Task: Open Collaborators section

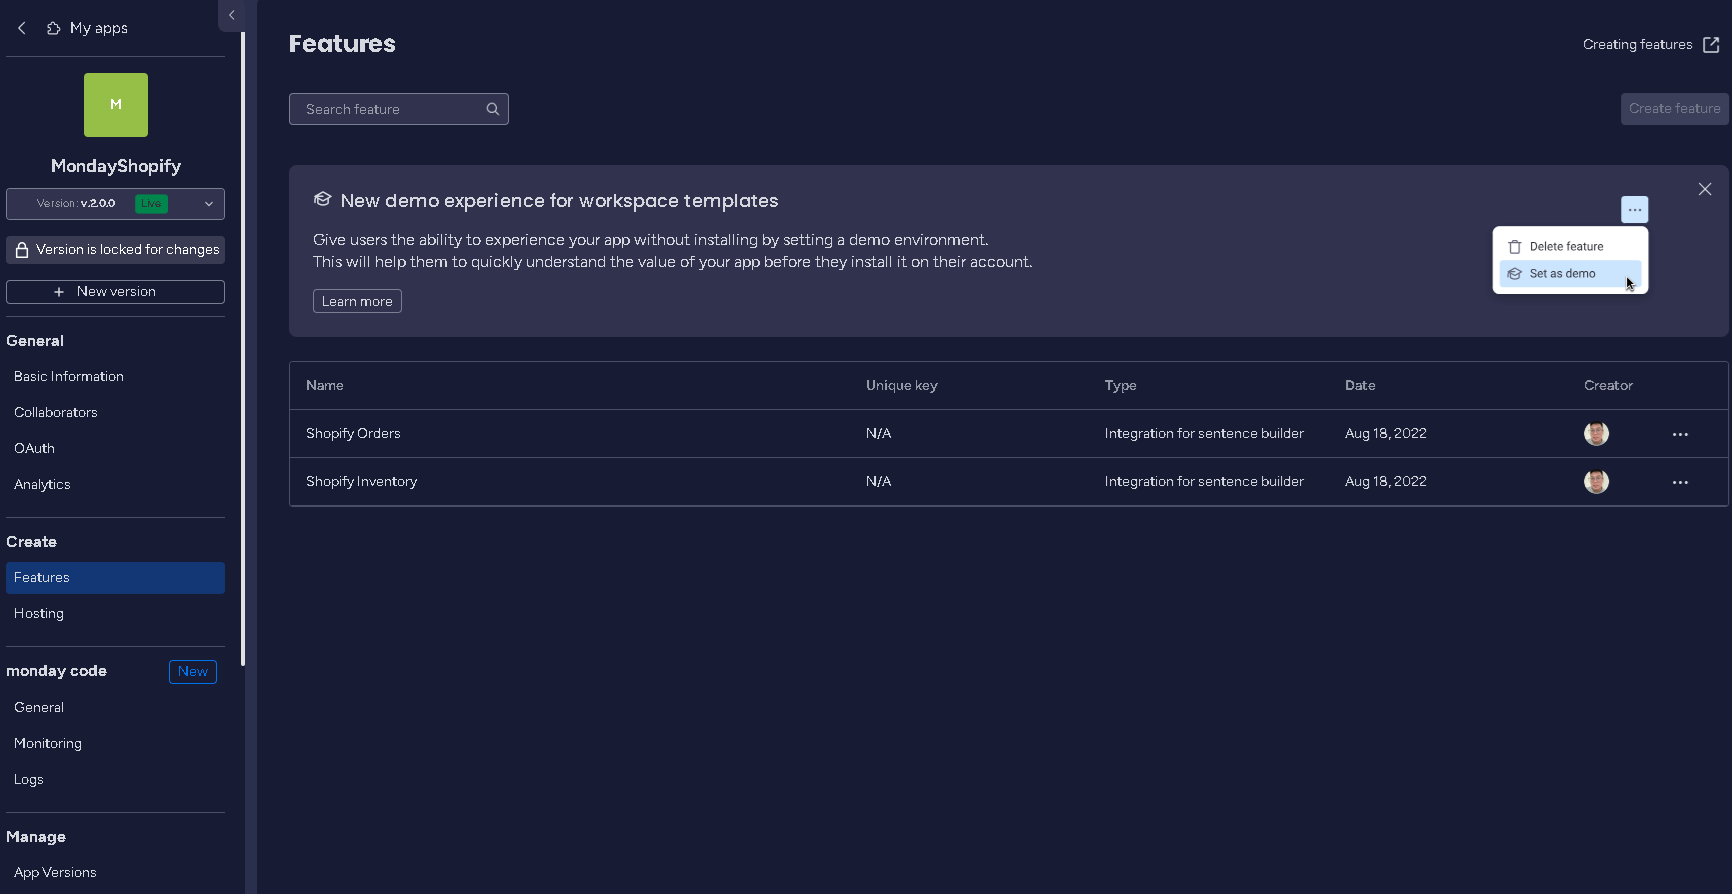Action: [x=56, y=413]
